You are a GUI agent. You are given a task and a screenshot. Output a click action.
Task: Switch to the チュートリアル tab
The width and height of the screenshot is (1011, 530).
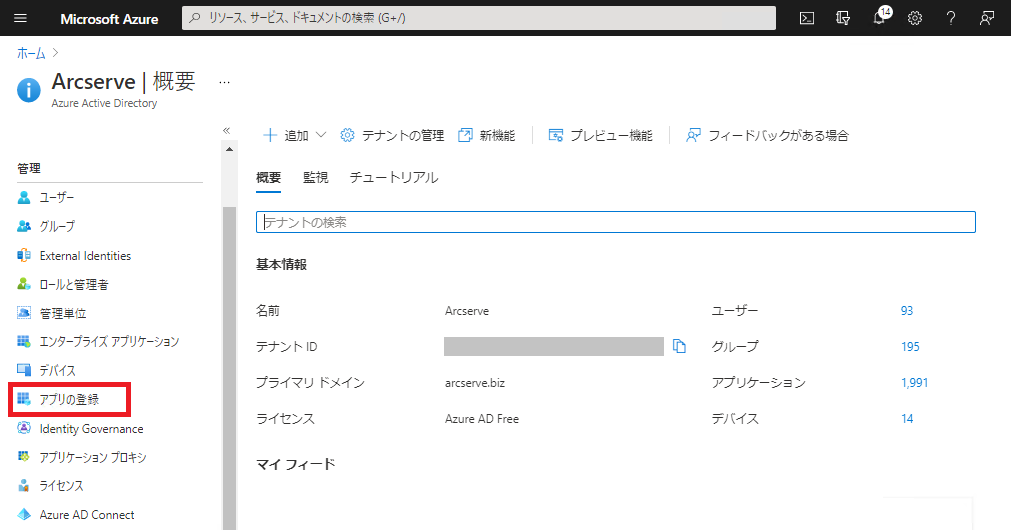[393, 177]
